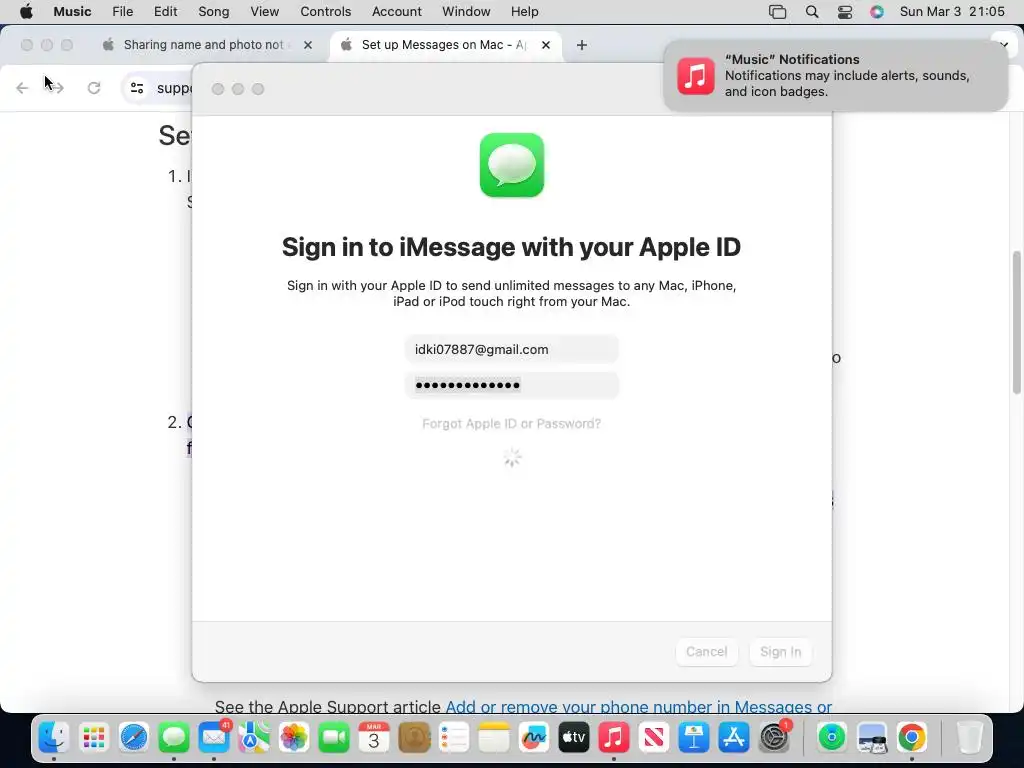Open Maps from the Dock
Viewport: 1024px width, 768px height.
(x=254, y=737)
